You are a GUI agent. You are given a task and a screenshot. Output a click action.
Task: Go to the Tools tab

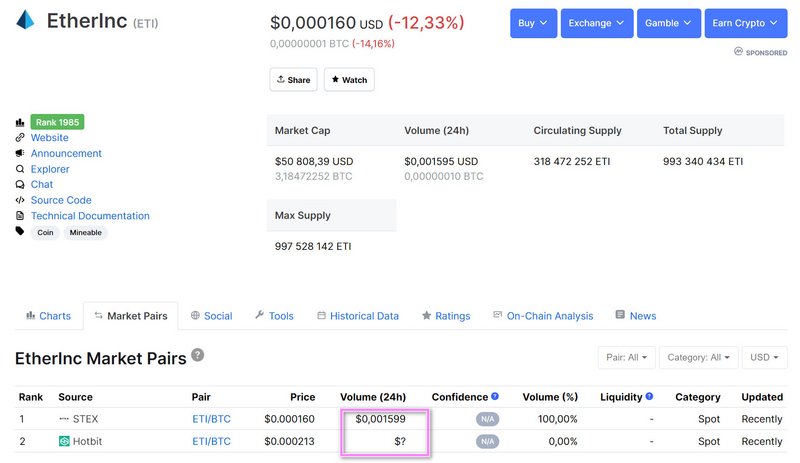pyautogui.click(x=274, y=316)
